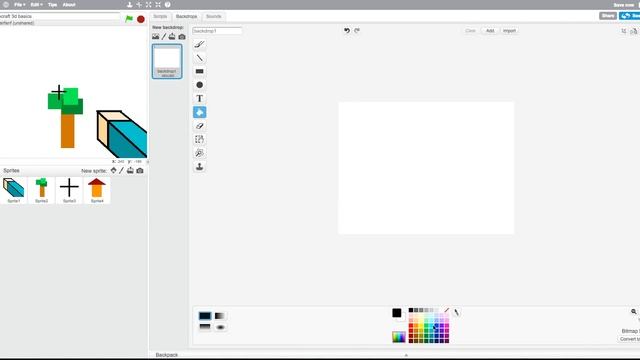Click the current black color swatch
Image resolution: width=640 pixels, height=360 pixels.
tap(396, 313)
